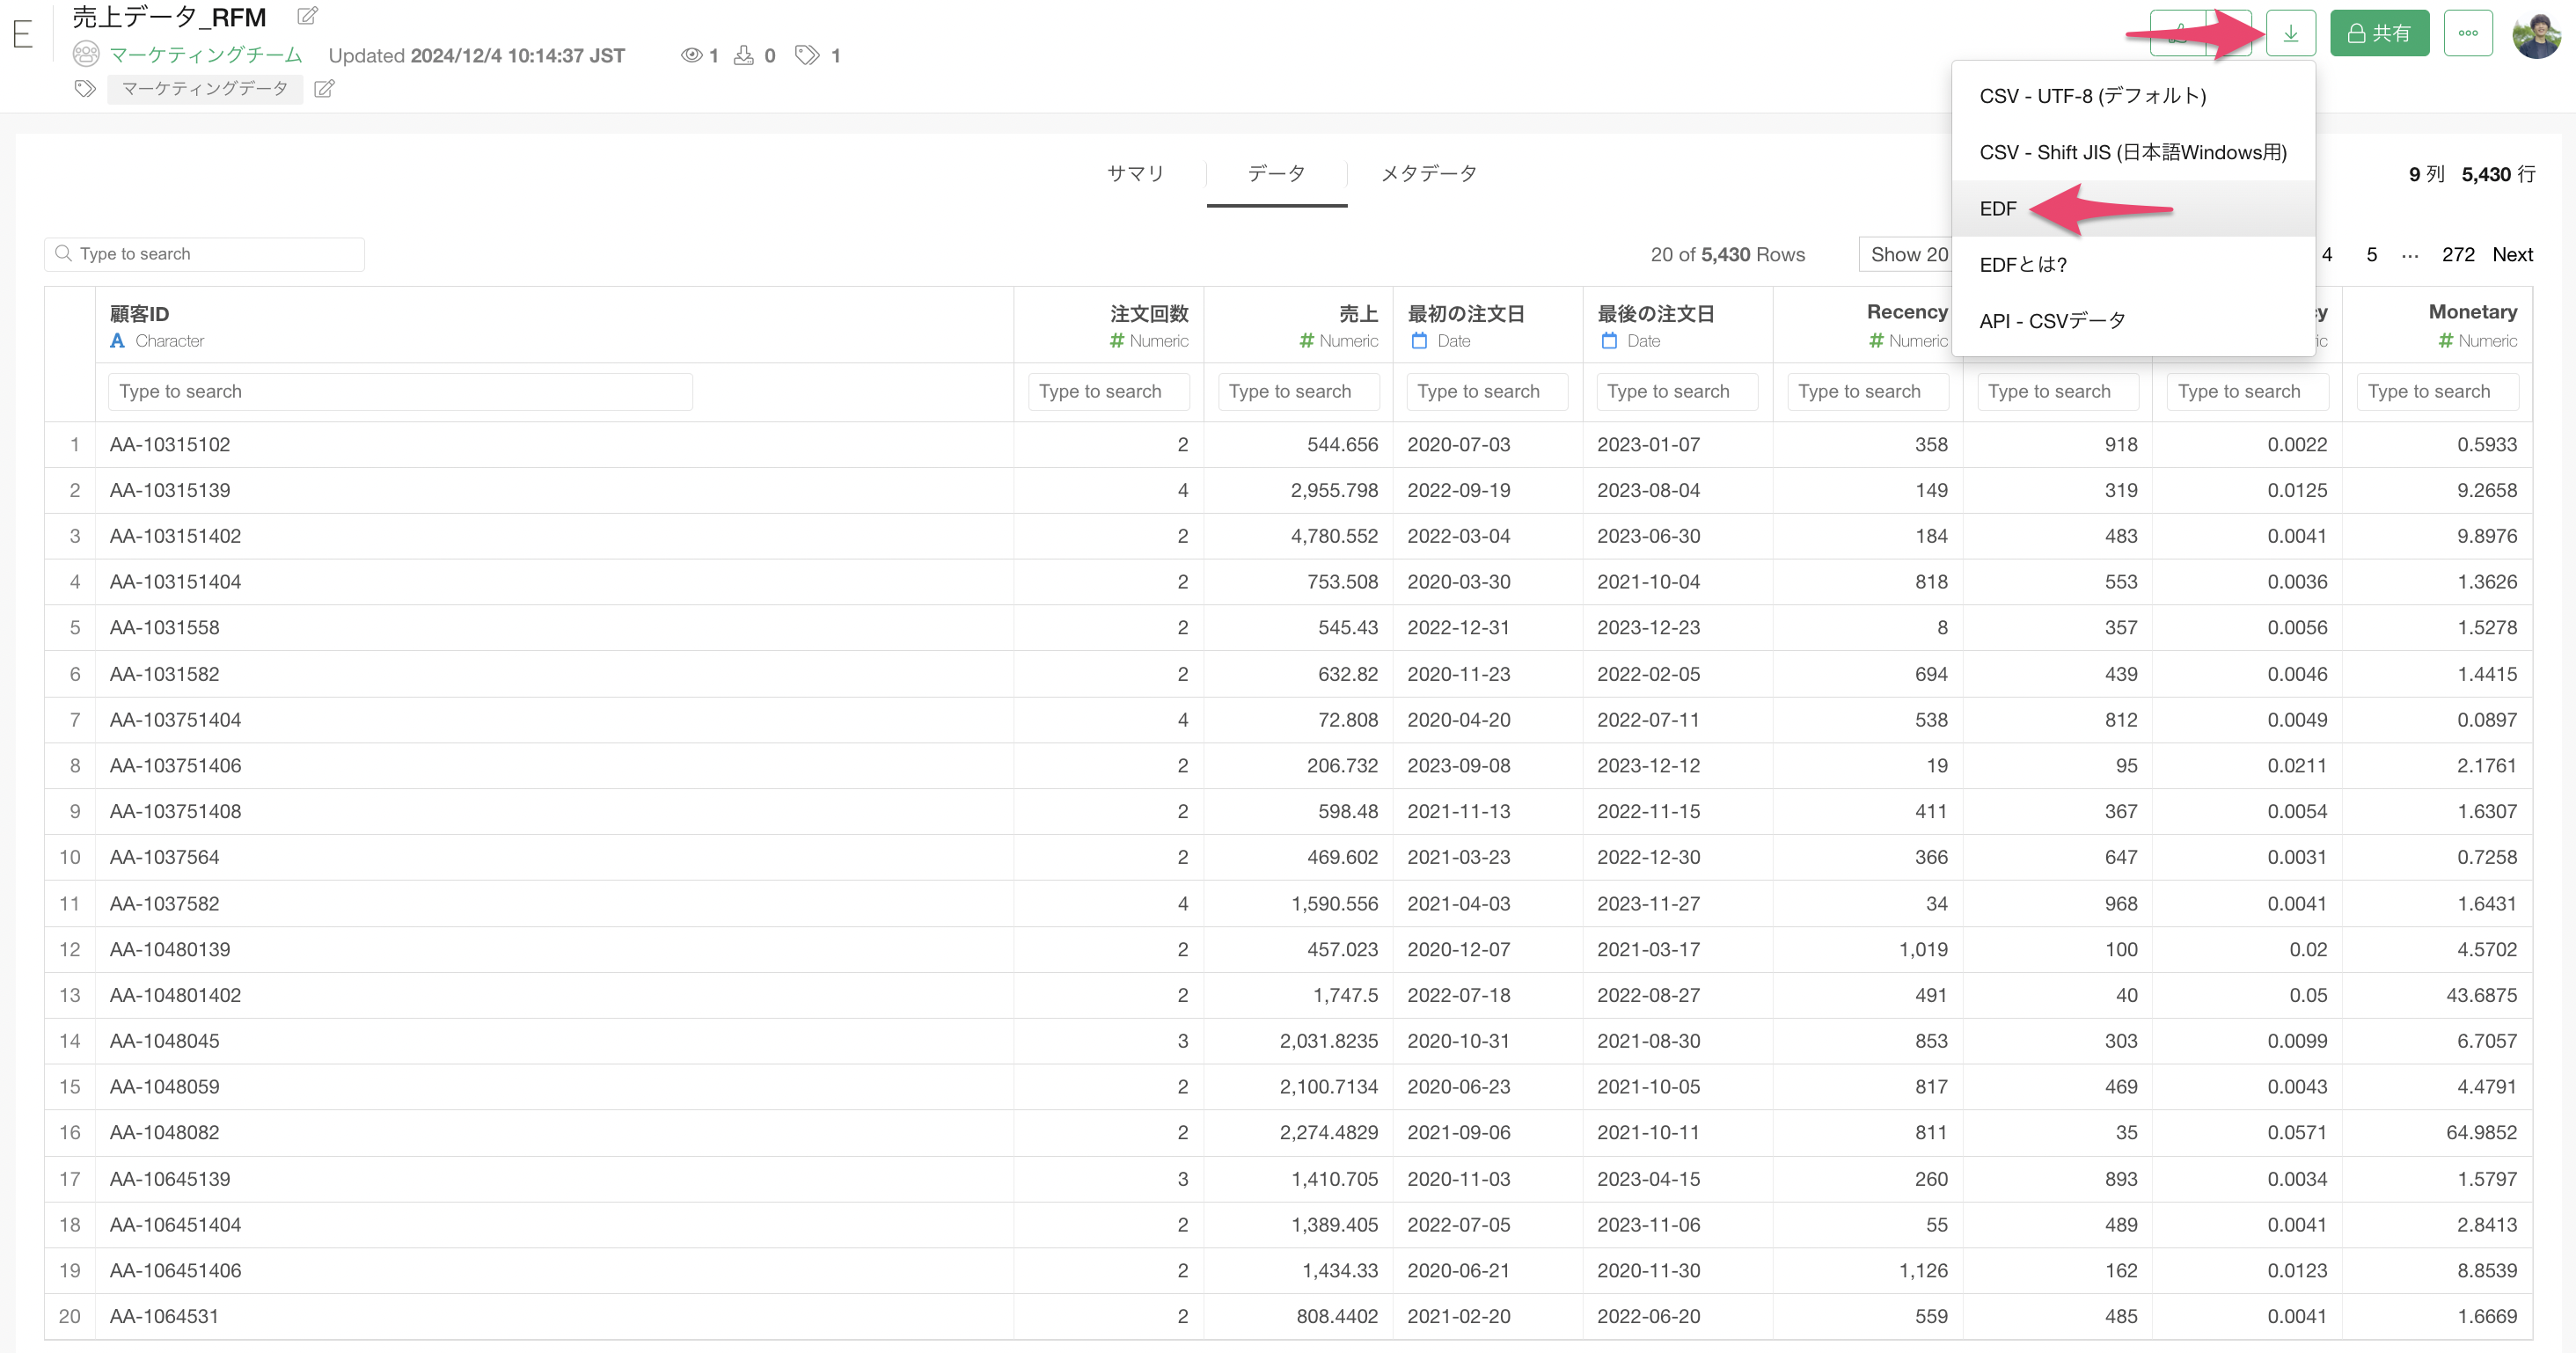Click the user profile avatar
2576x1353 pixels.
2536,35
